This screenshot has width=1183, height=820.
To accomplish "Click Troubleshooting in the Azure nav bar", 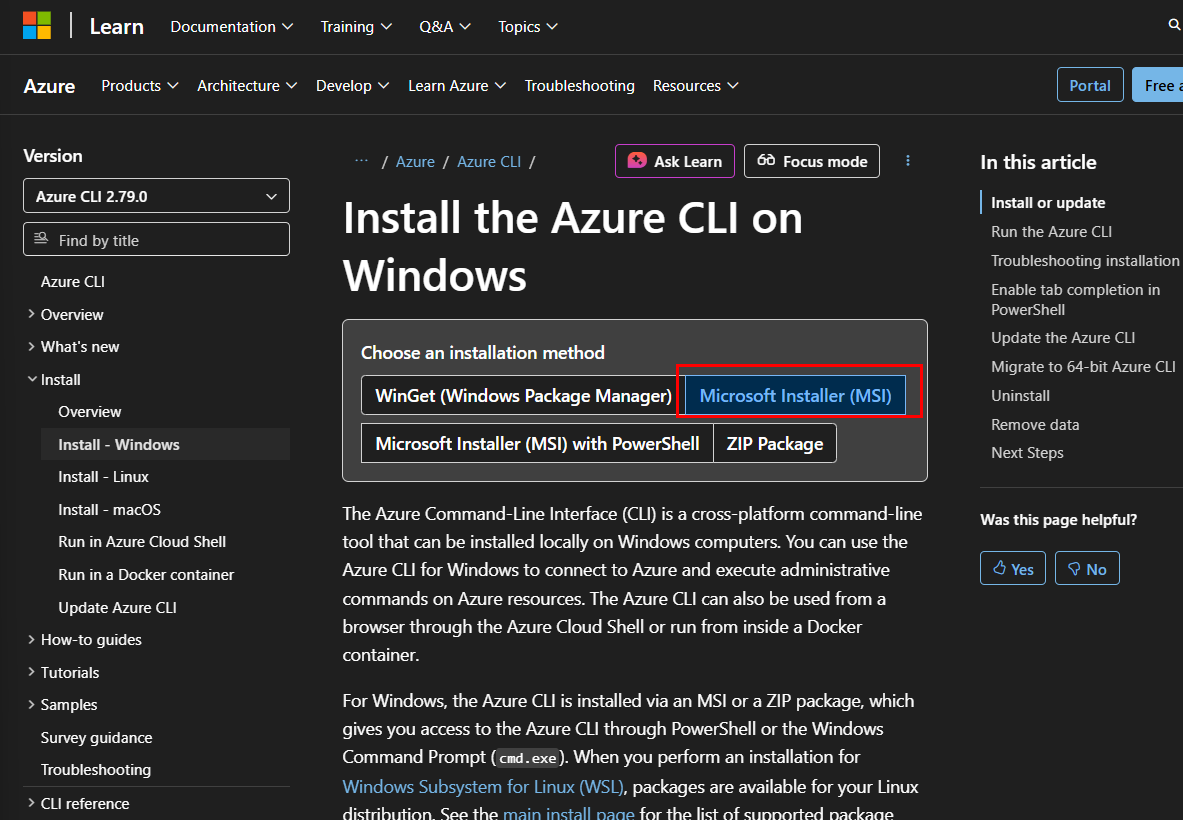I will coord(579,86).
